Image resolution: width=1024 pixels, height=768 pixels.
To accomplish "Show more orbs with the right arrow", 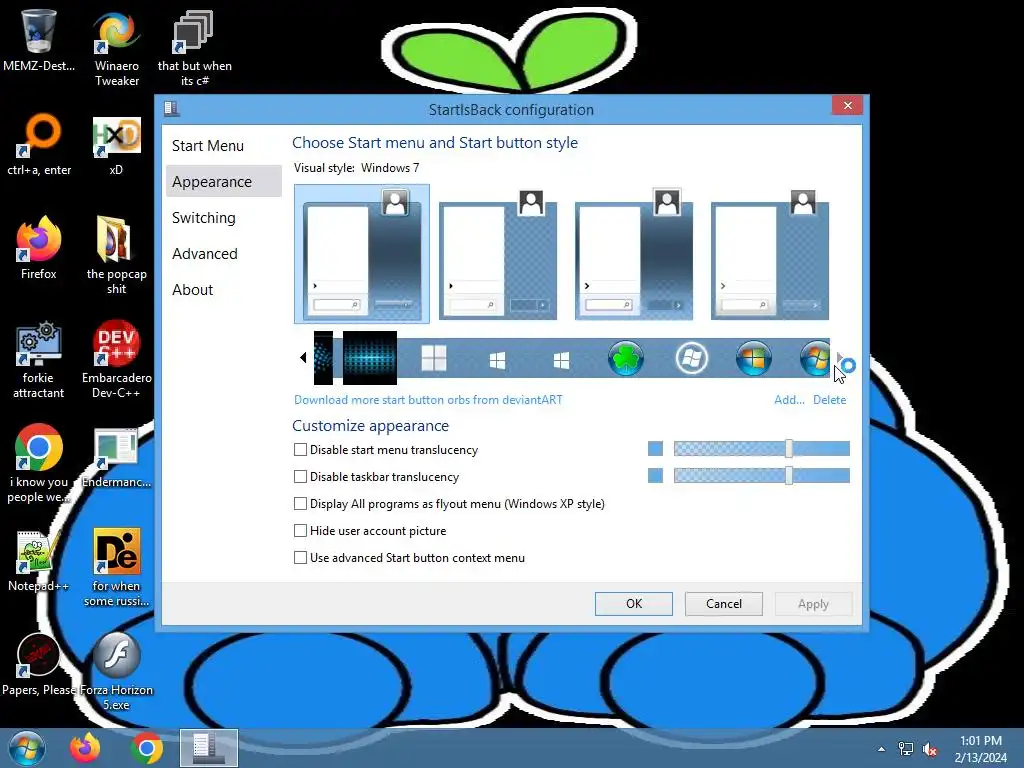I will tap(839, 357).
